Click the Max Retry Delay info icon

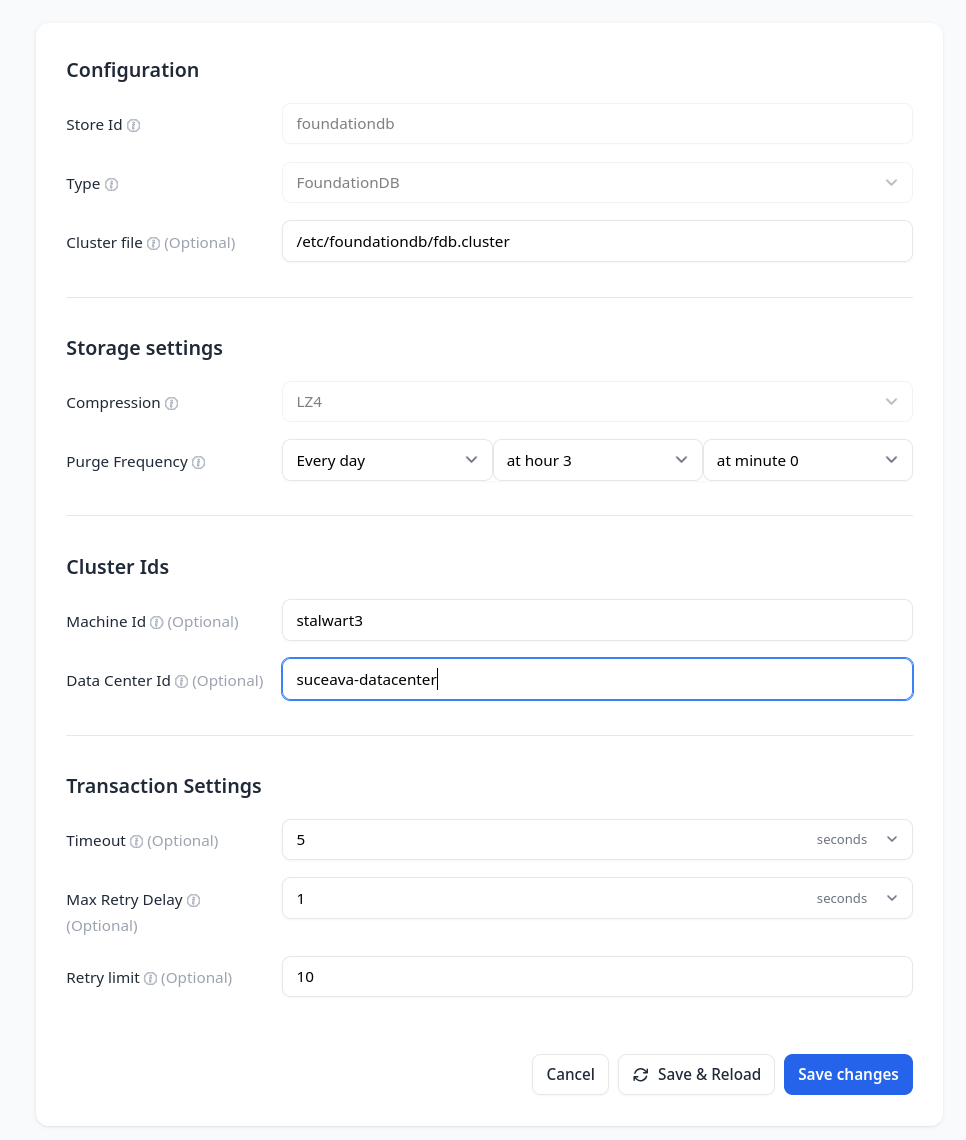click(x=194, y=900)
